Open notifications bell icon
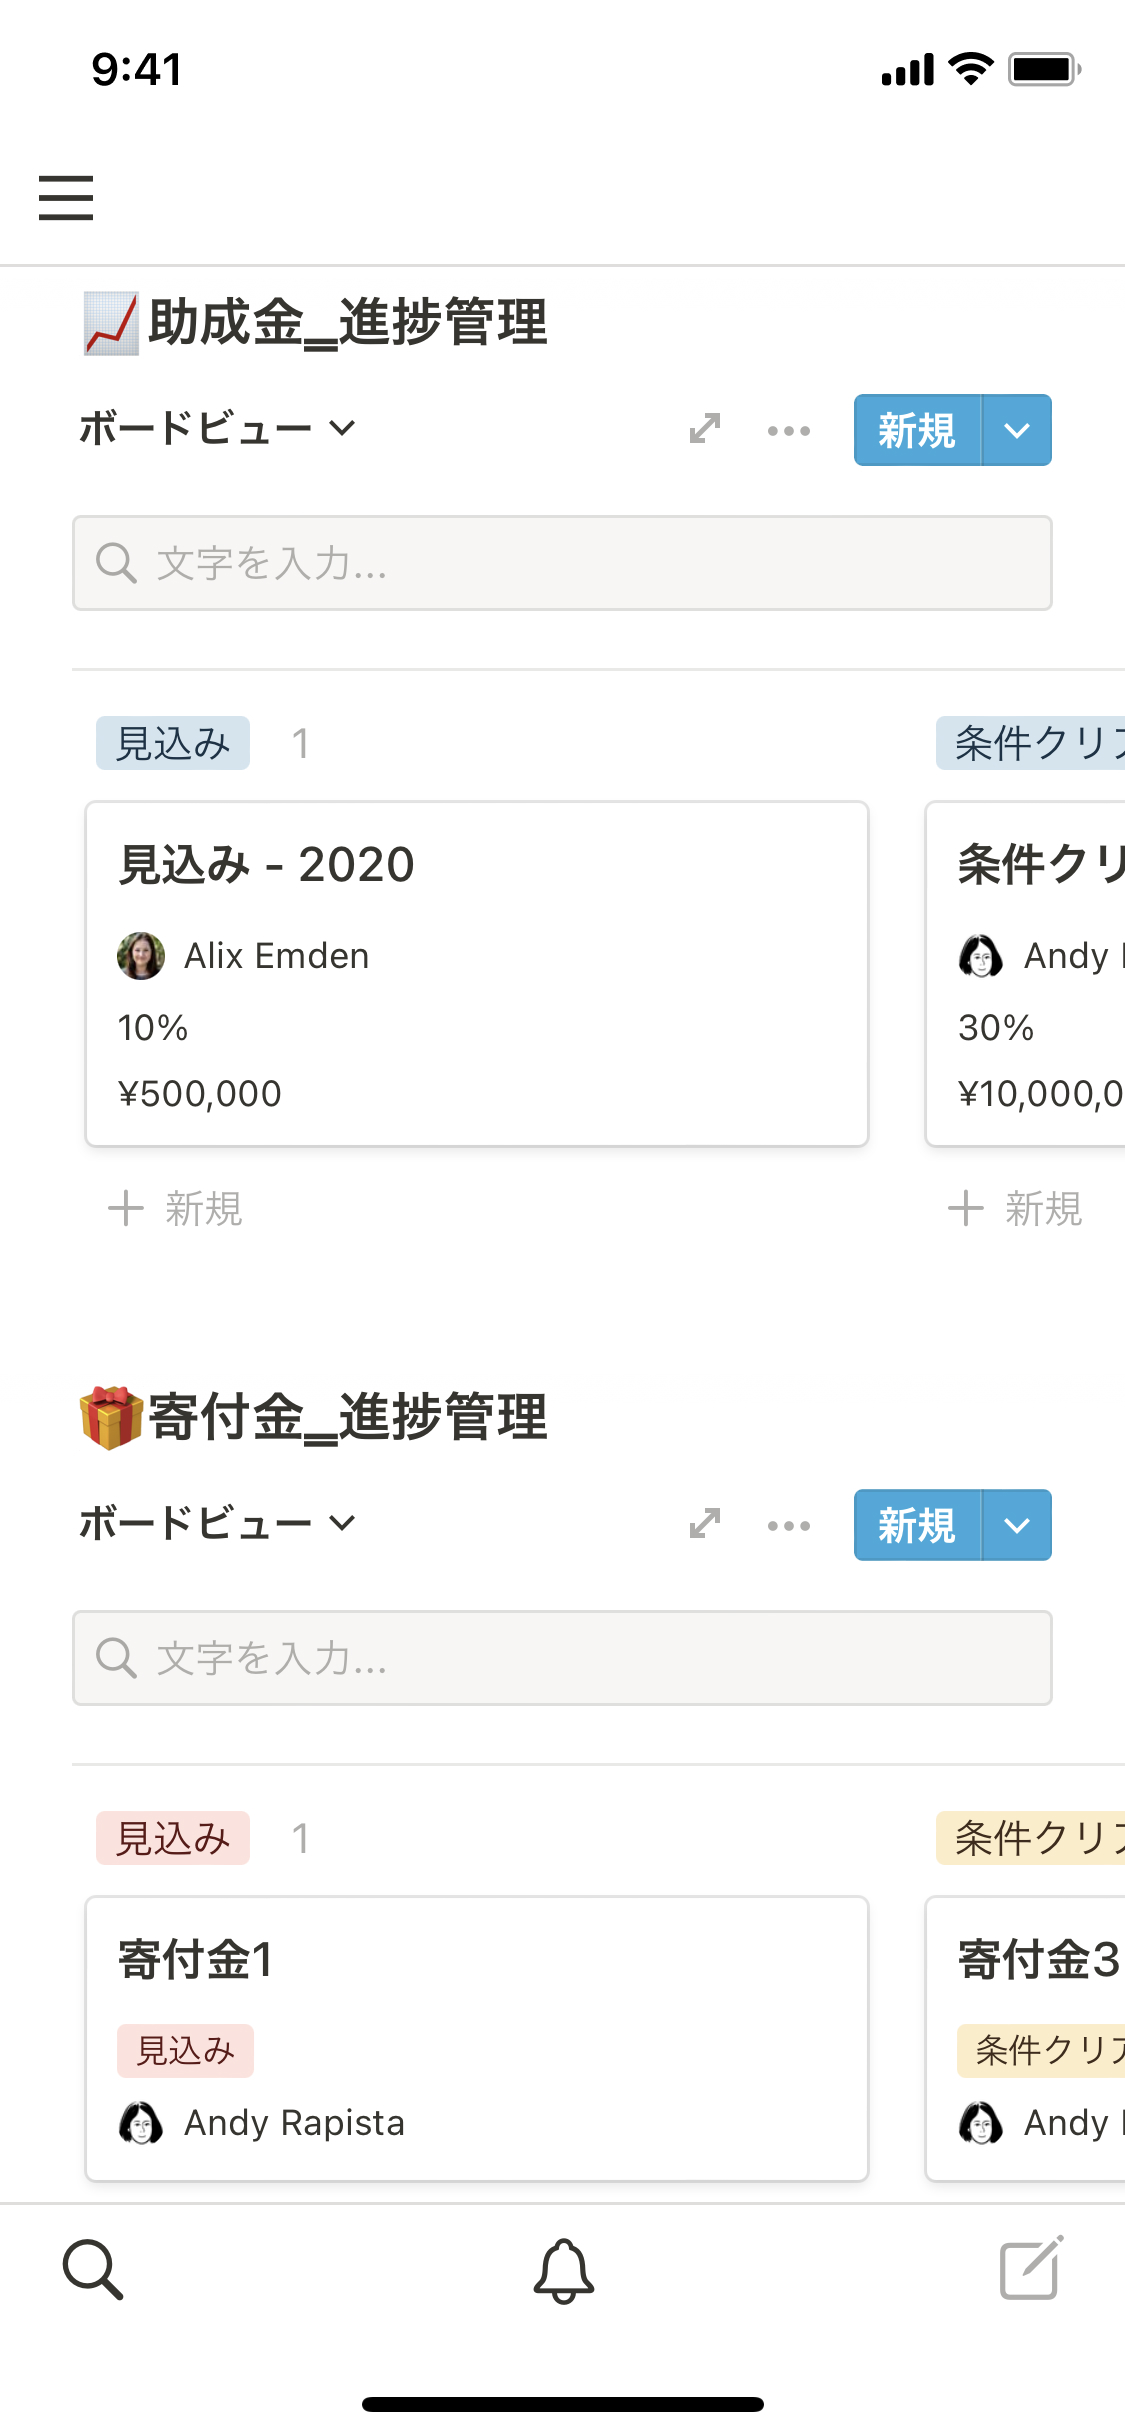Screen dimensions: 1125x2436 pyautogui.click(x=563, y=2270)
